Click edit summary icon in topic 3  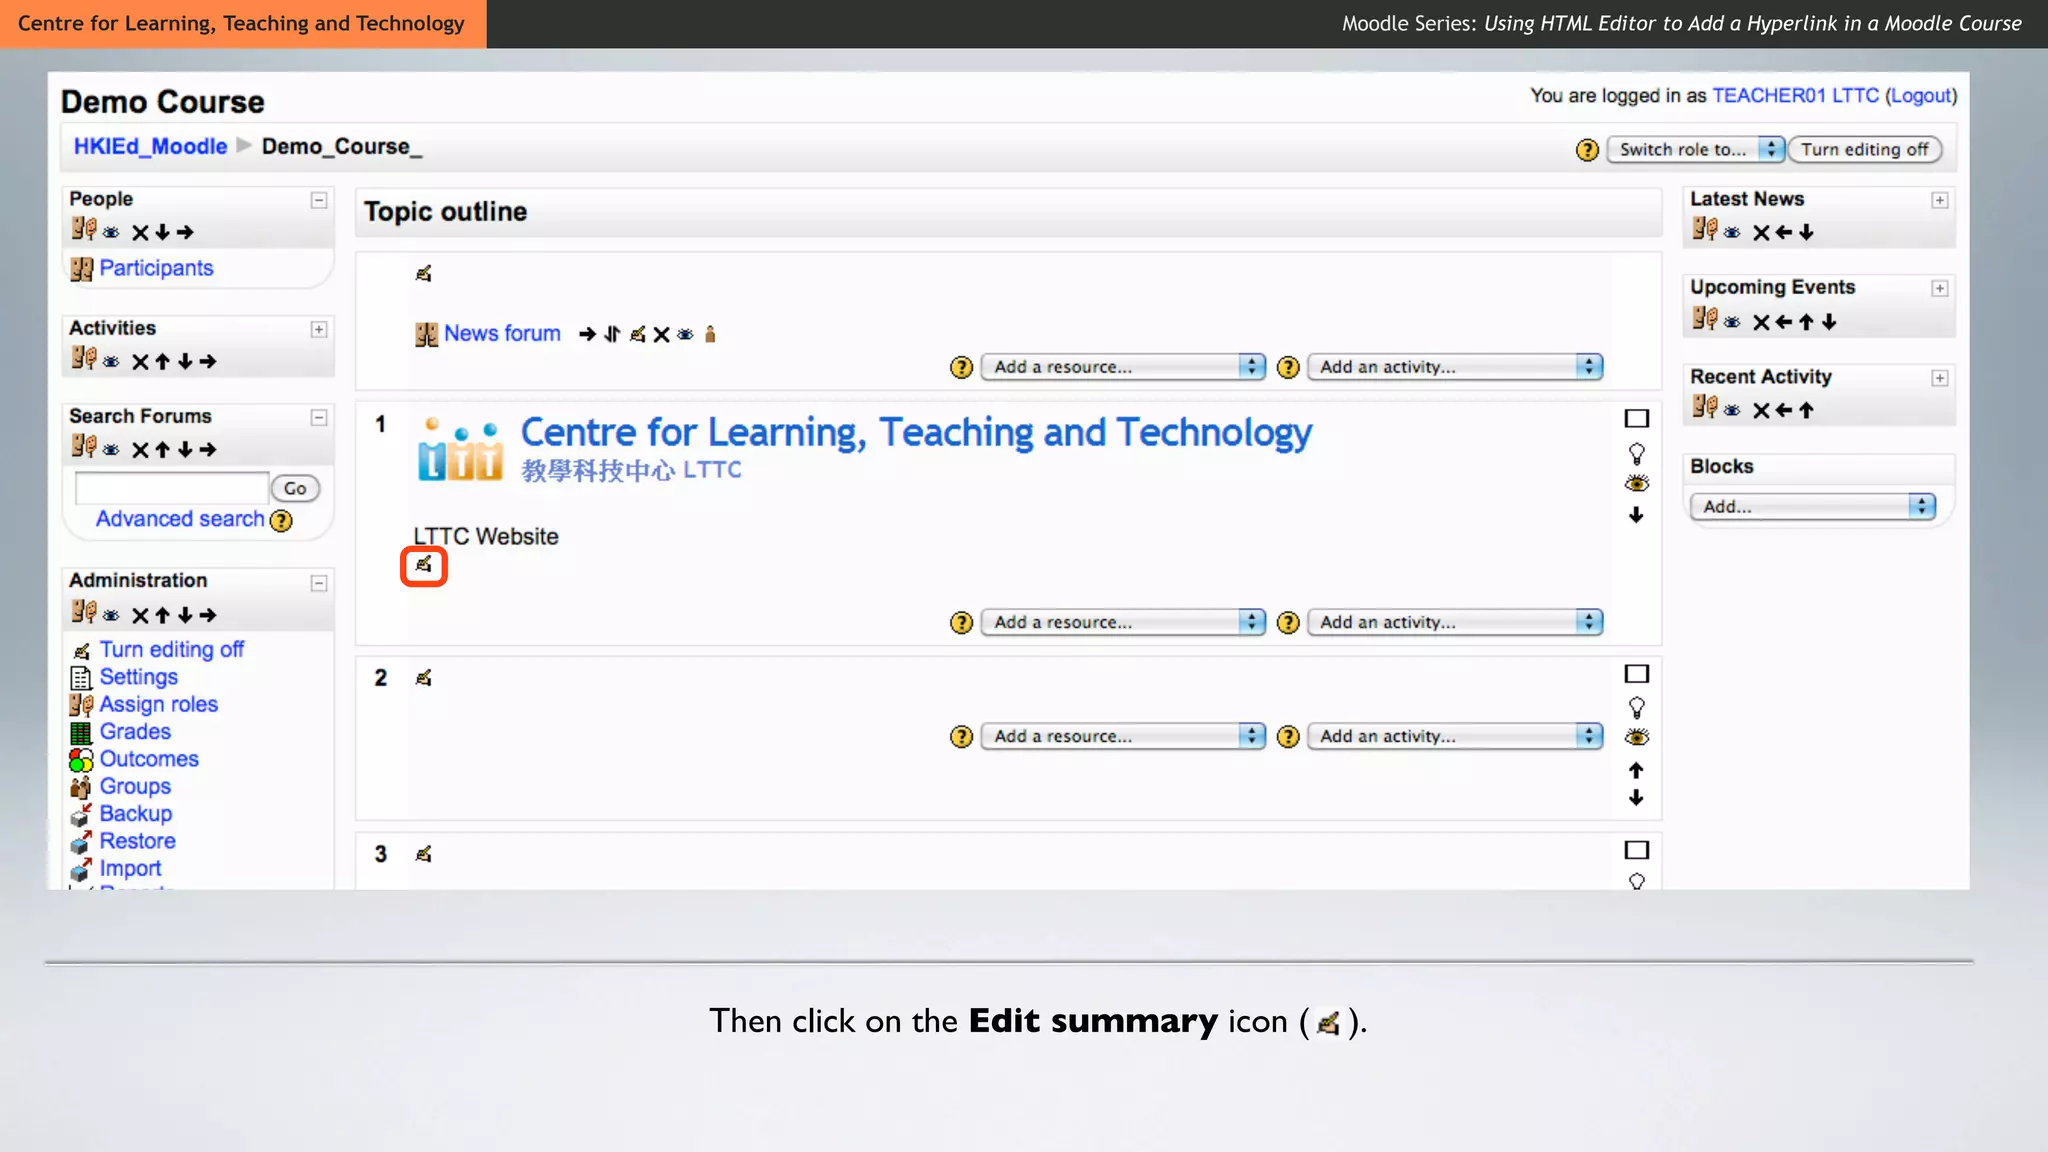pyautogui.click(x=423, y=854)
